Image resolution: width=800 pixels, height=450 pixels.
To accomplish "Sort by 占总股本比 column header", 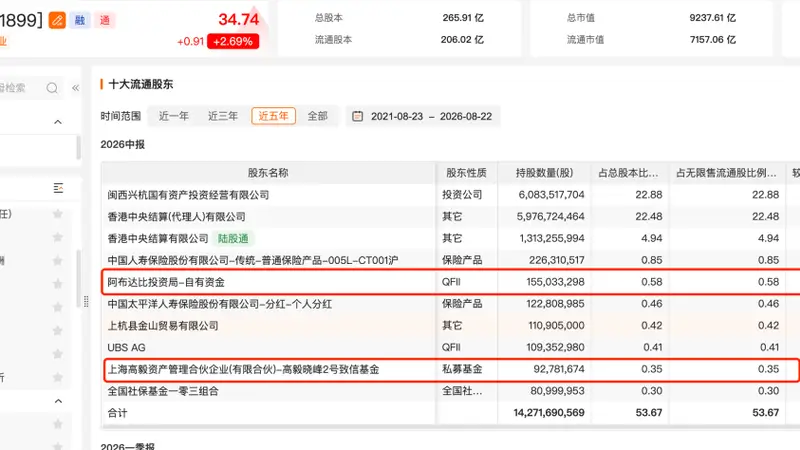I will [x=630, y=173].
